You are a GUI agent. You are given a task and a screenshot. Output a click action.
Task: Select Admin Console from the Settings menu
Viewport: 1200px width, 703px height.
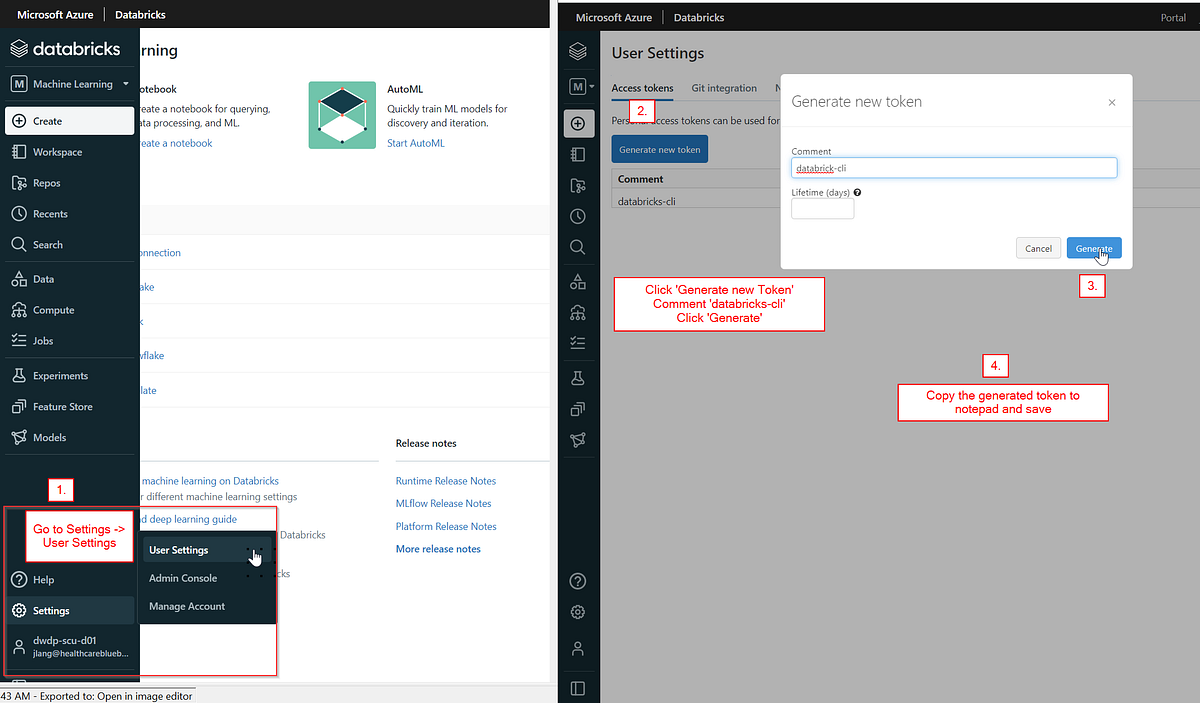tap(183, 578)
